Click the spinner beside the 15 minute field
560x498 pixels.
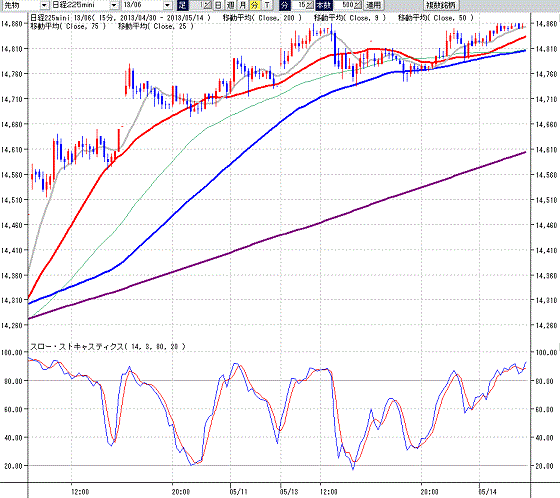click(310, 5)
